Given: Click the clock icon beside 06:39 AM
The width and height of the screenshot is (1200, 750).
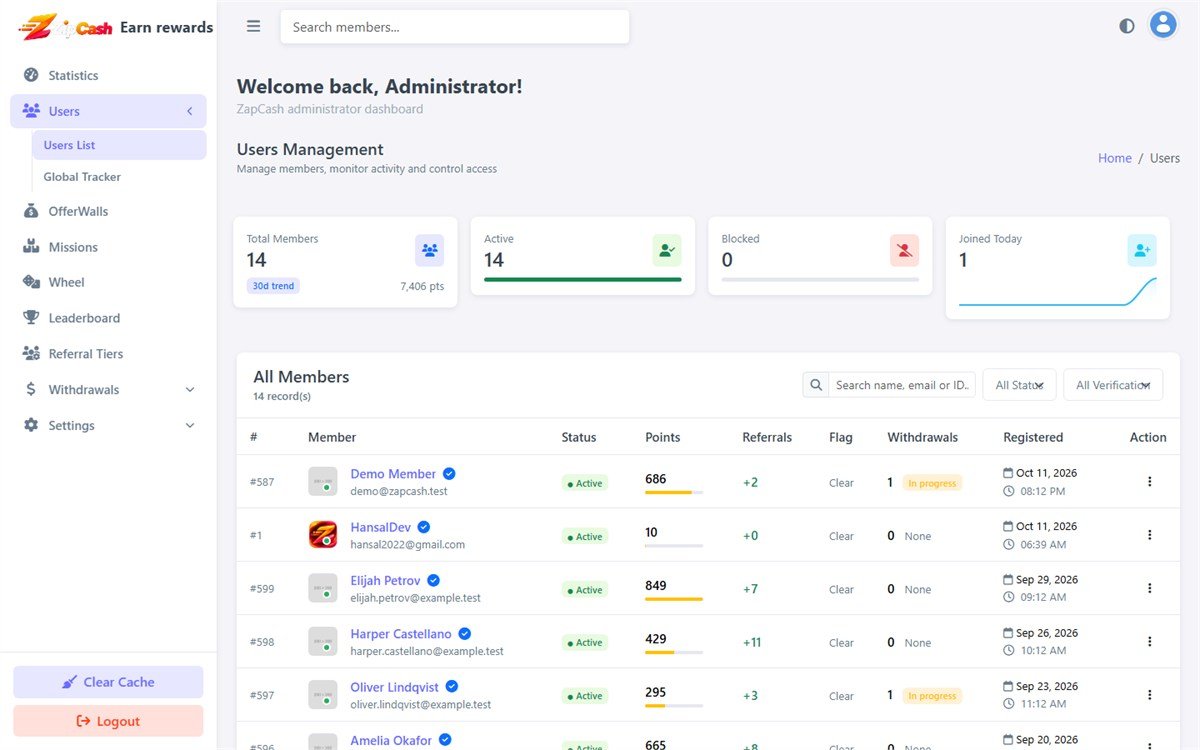Looking at the screenshot, I should [1008, 544].
